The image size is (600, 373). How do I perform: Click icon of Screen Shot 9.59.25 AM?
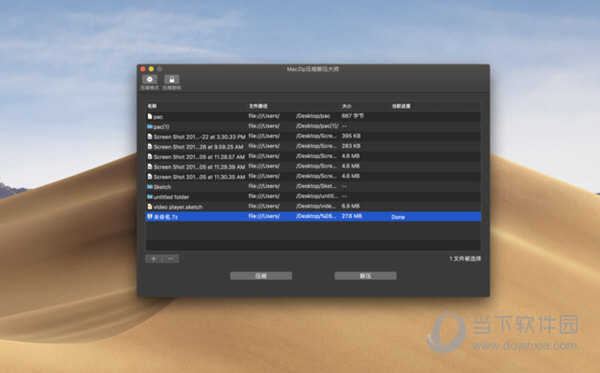click(x=150, y=146)
